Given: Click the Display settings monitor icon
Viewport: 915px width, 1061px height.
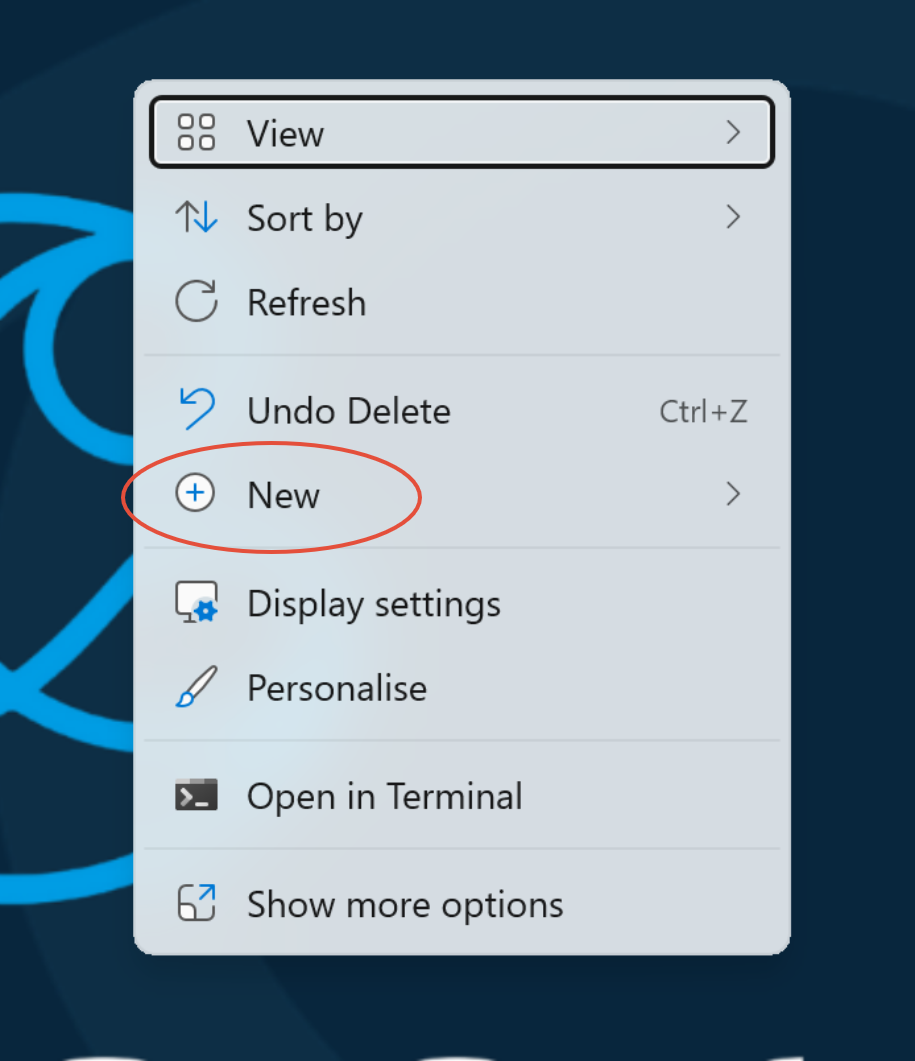Looking at the screenshot, I should pyautogui.click(x=197, y=602).
